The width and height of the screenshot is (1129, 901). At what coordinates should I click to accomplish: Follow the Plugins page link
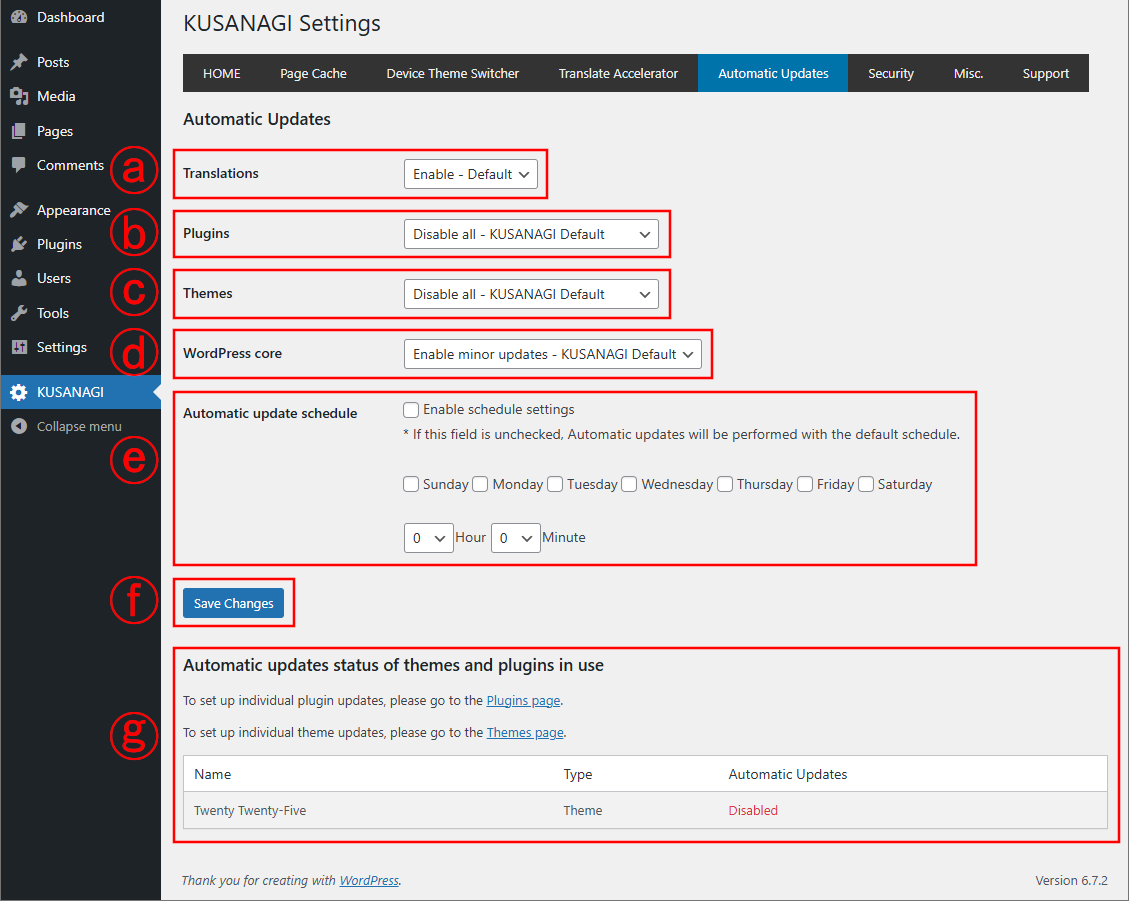tap(523, 701)
